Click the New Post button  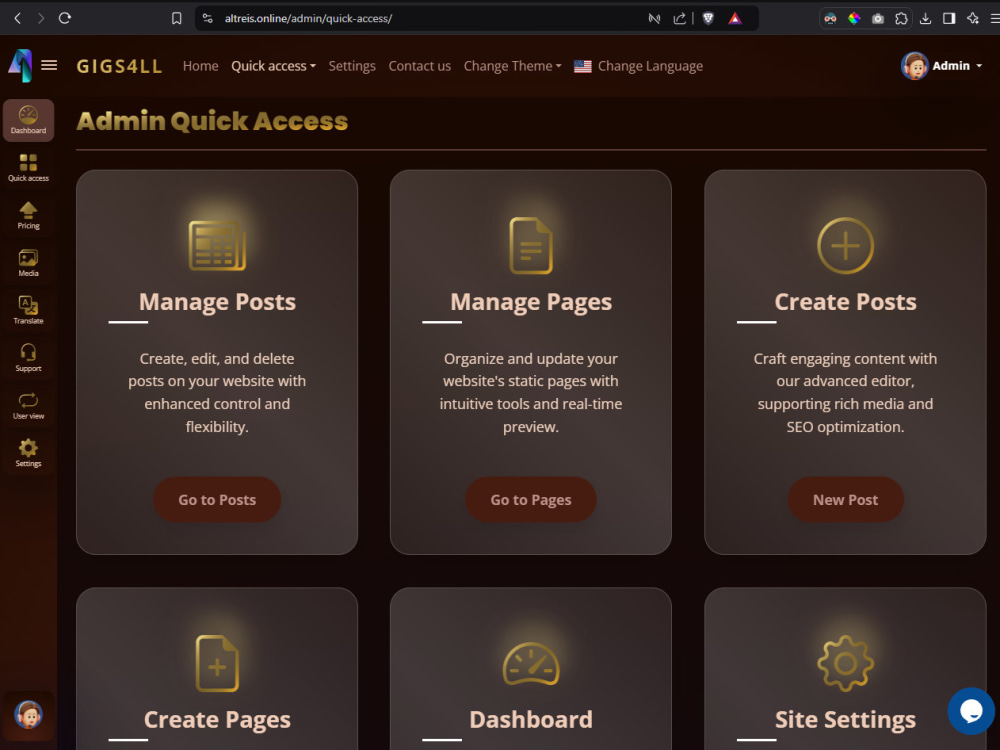click(x=845, y=499)
